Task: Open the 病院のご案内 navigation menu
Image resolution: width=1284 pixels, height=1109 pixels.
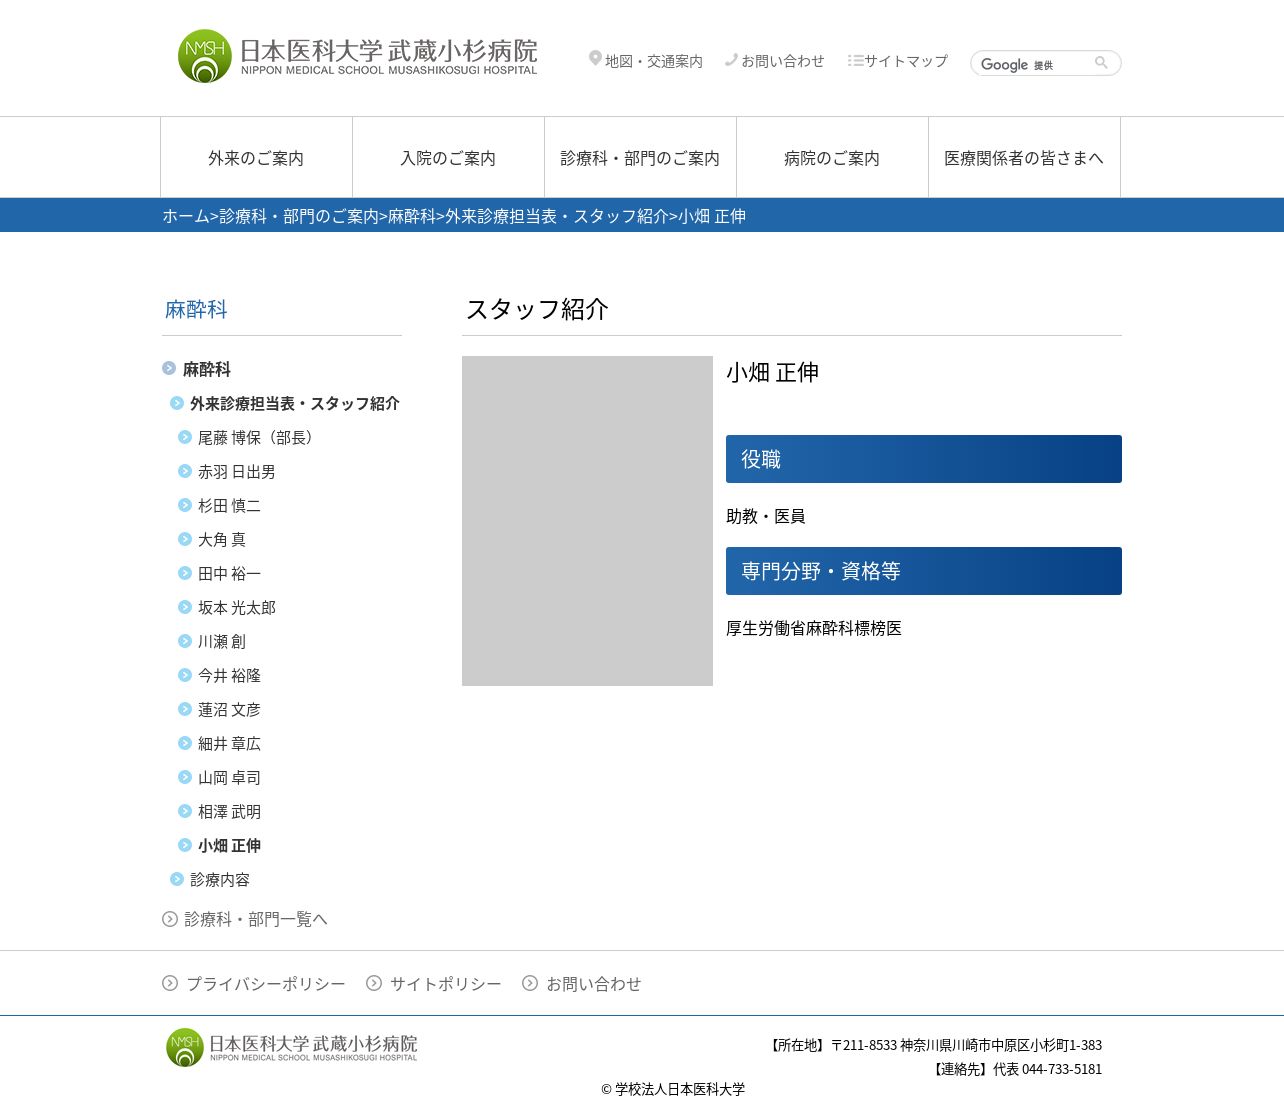Action: click(x=832, y=157)
